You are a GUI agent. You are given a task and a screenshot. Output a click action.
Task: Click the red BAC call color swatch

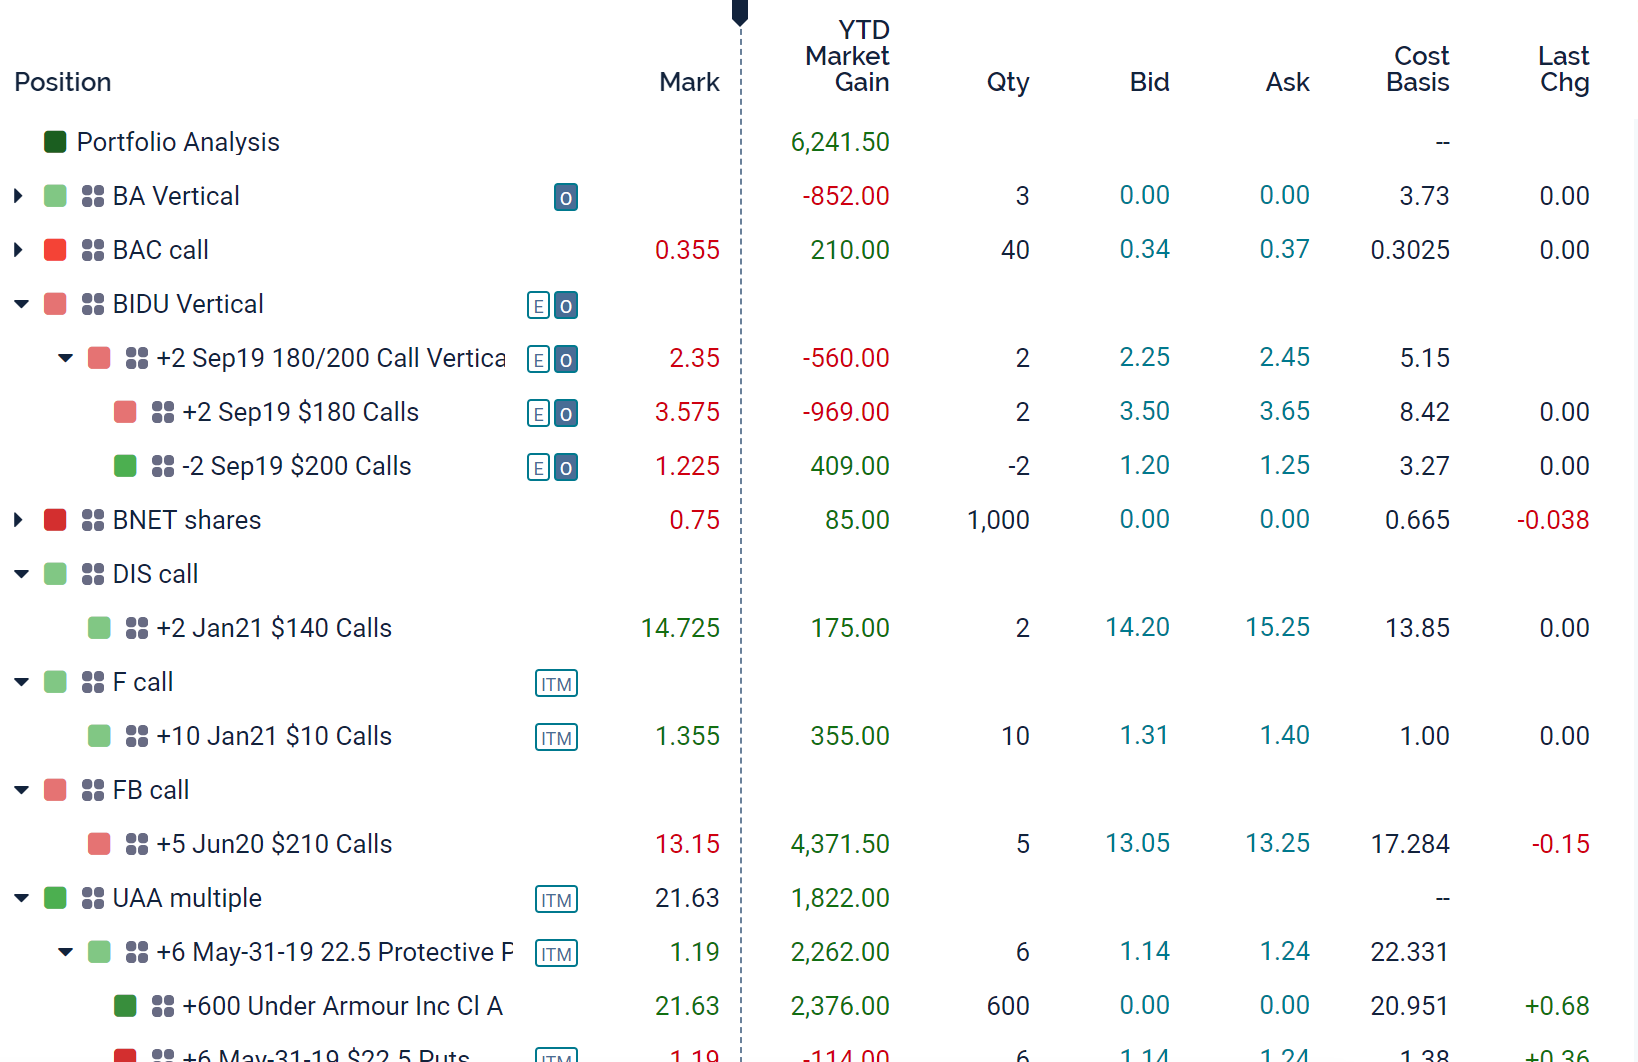click(55, 250)
